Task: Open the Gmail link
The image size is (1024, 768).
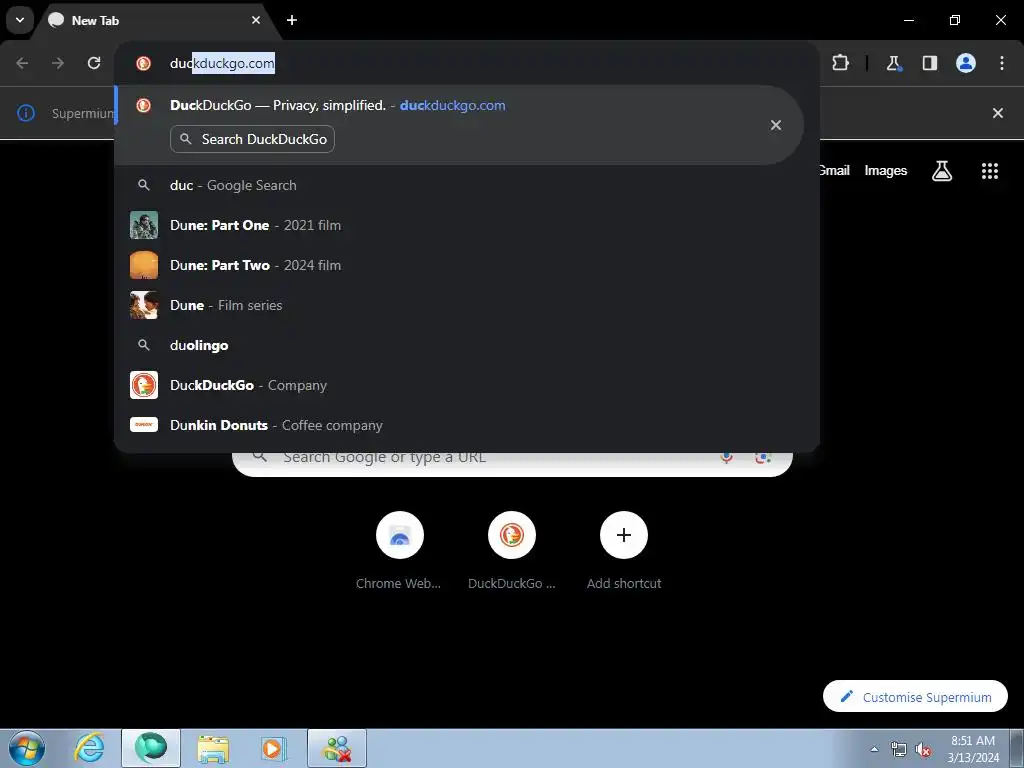Action: point(835,170)
